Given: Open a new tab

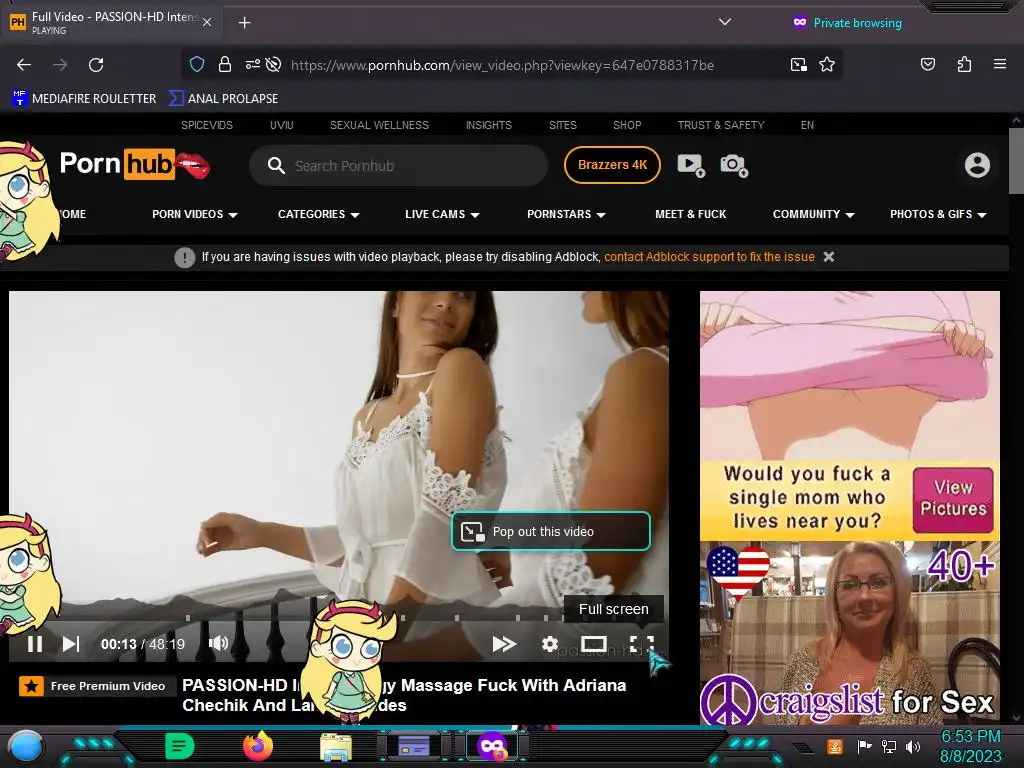Looking at the screenshot, I should click(244, 23).
